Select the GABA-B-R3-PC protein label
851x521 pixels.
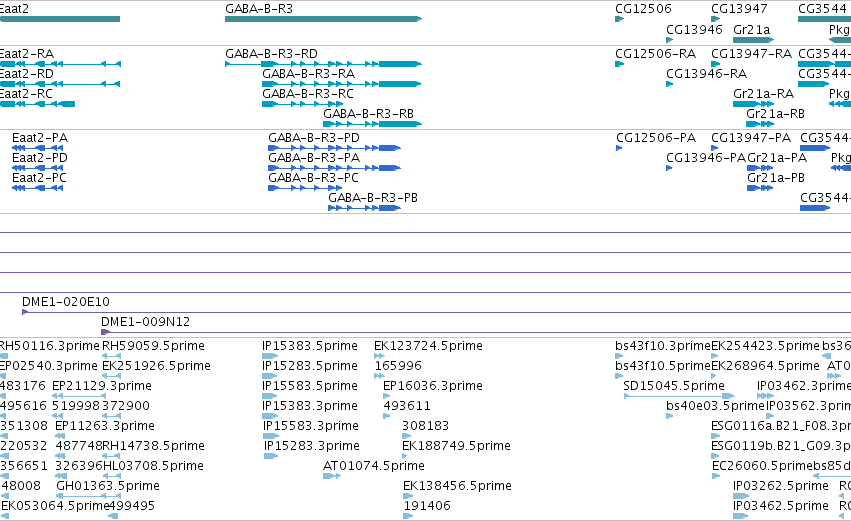click(x=313, y=178)
